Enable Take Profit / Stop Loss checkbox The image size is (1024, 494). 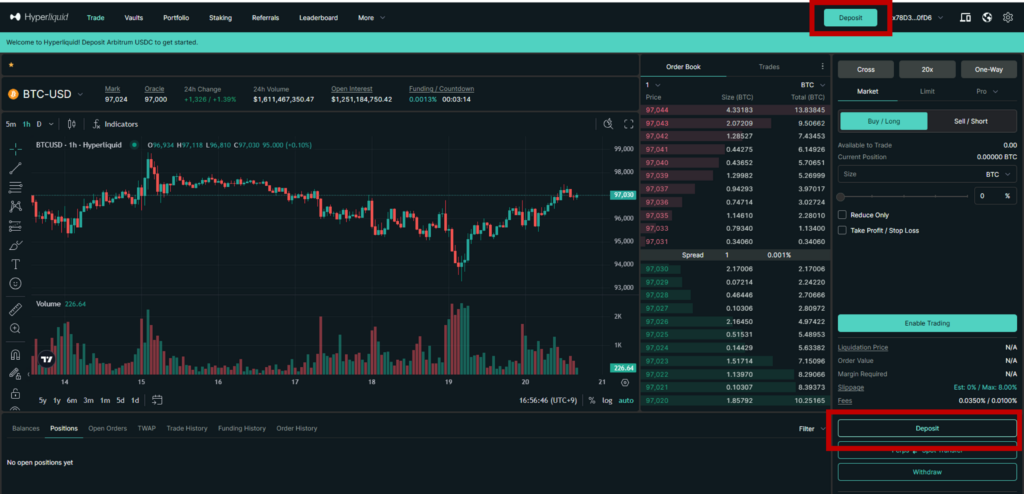842,231
